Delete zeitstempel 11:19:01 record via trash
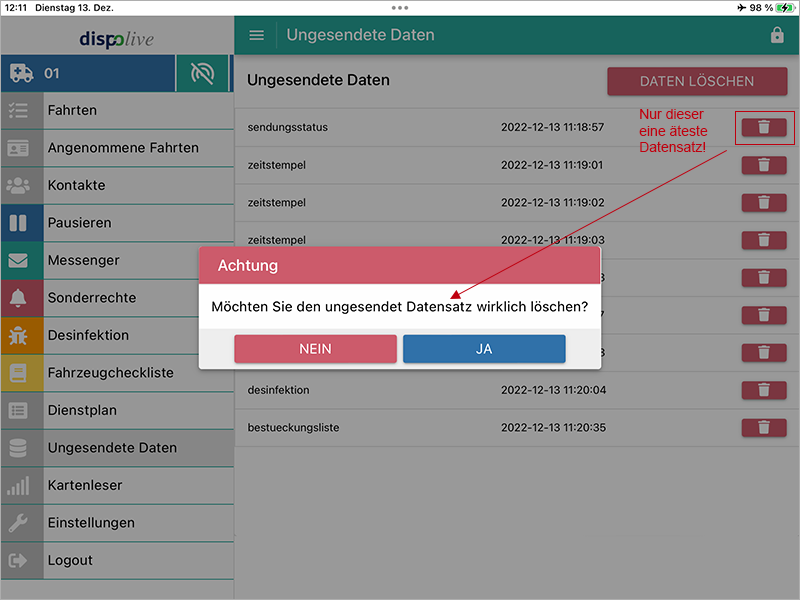This screenshot has width=800, height=600. click(764, 165)
